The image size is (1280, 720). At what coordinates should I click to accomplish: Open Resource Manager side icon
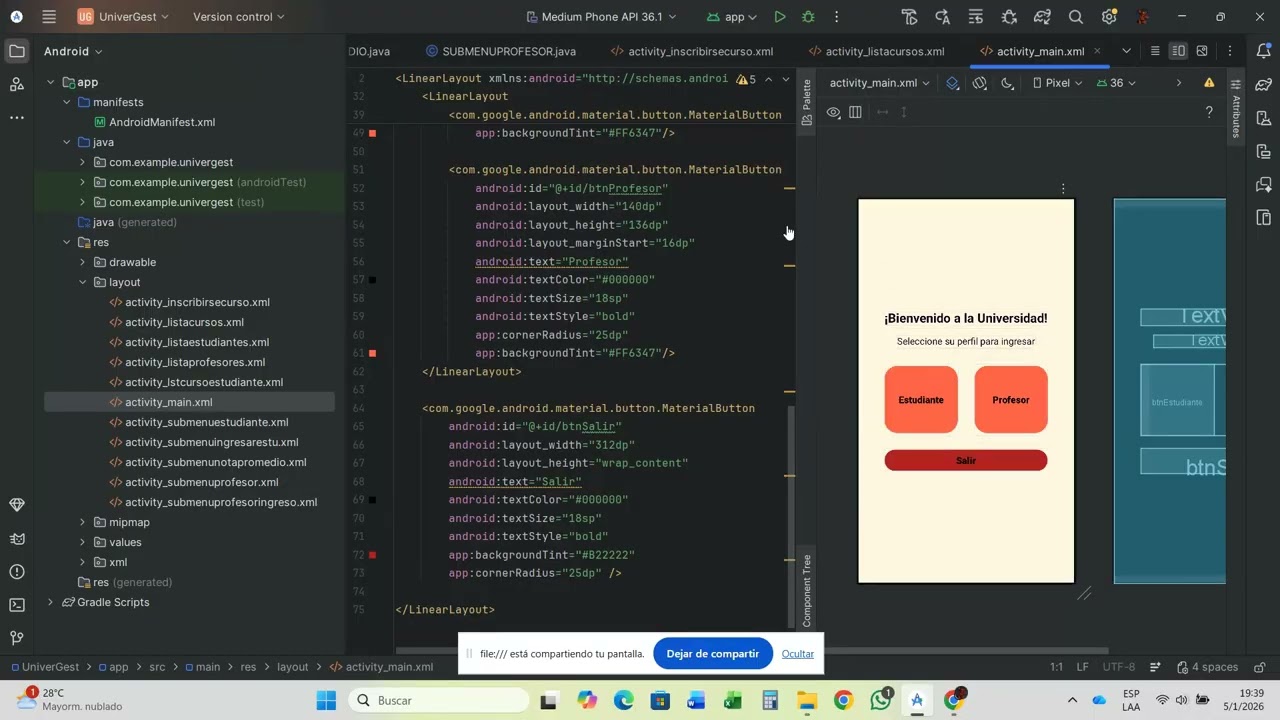pos(17,84)
